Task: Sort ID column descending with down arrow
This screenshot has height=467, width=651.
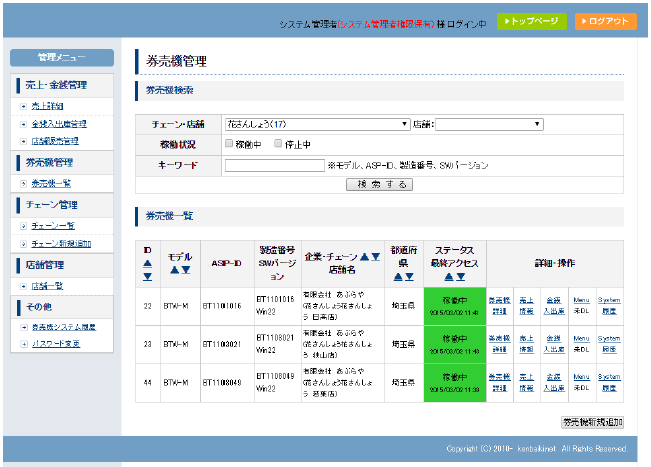Action: coord(147,276)
